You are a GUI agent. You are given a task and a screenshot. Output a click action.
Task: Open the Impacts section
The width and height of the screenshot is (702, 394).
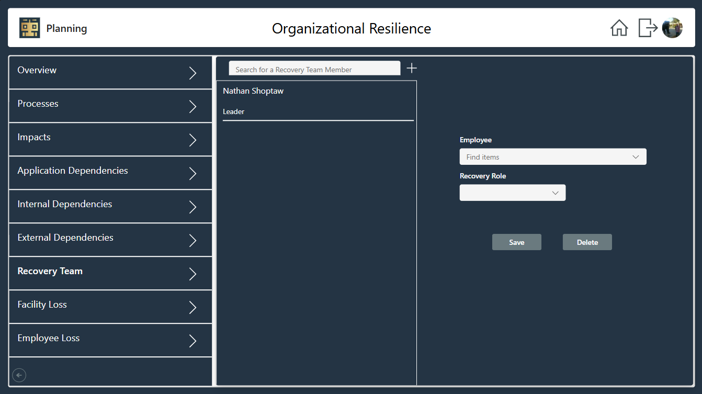pyautogui.click(x=110, y=140)
